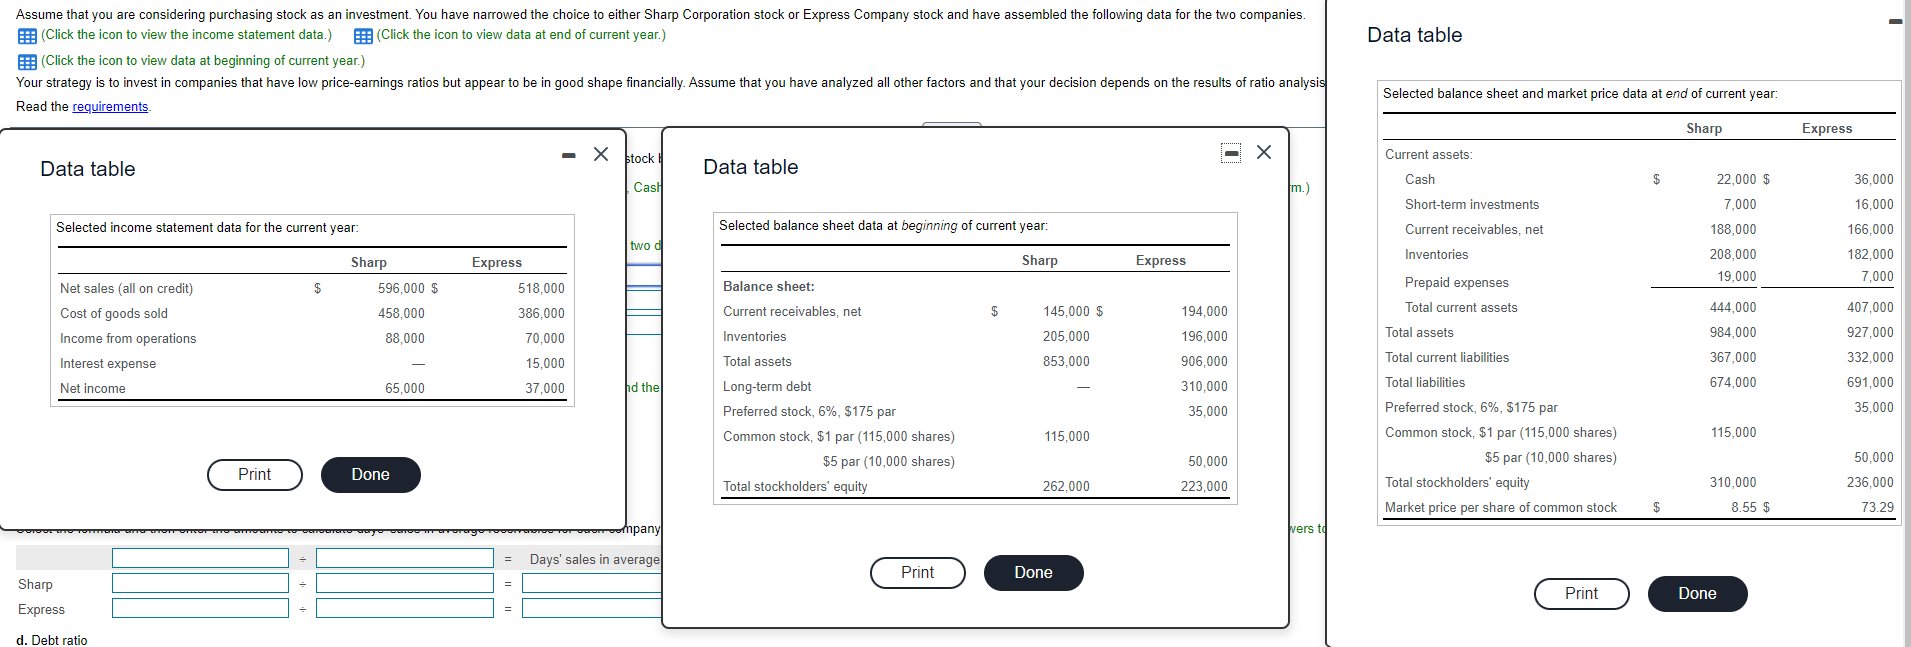Select Sharp cost of goods sold 458,000
The width and height of the screenshot is (1911, 647).
point(401,314)
